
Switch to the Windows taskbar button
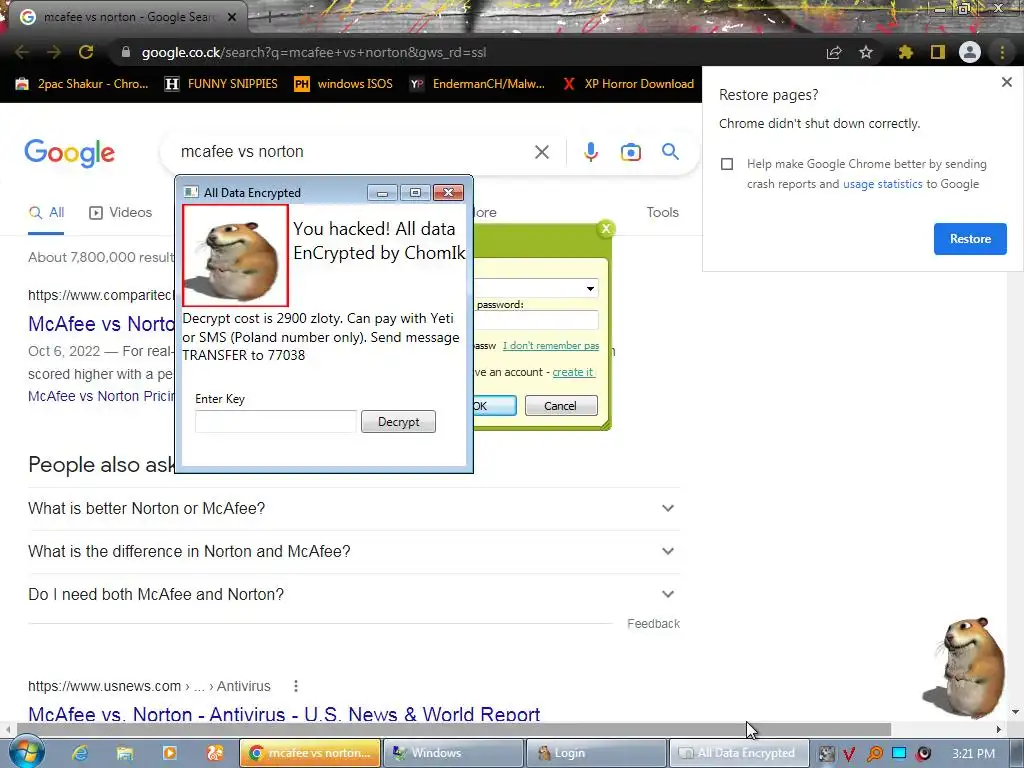pyautogui.click(x=453, y=753)
